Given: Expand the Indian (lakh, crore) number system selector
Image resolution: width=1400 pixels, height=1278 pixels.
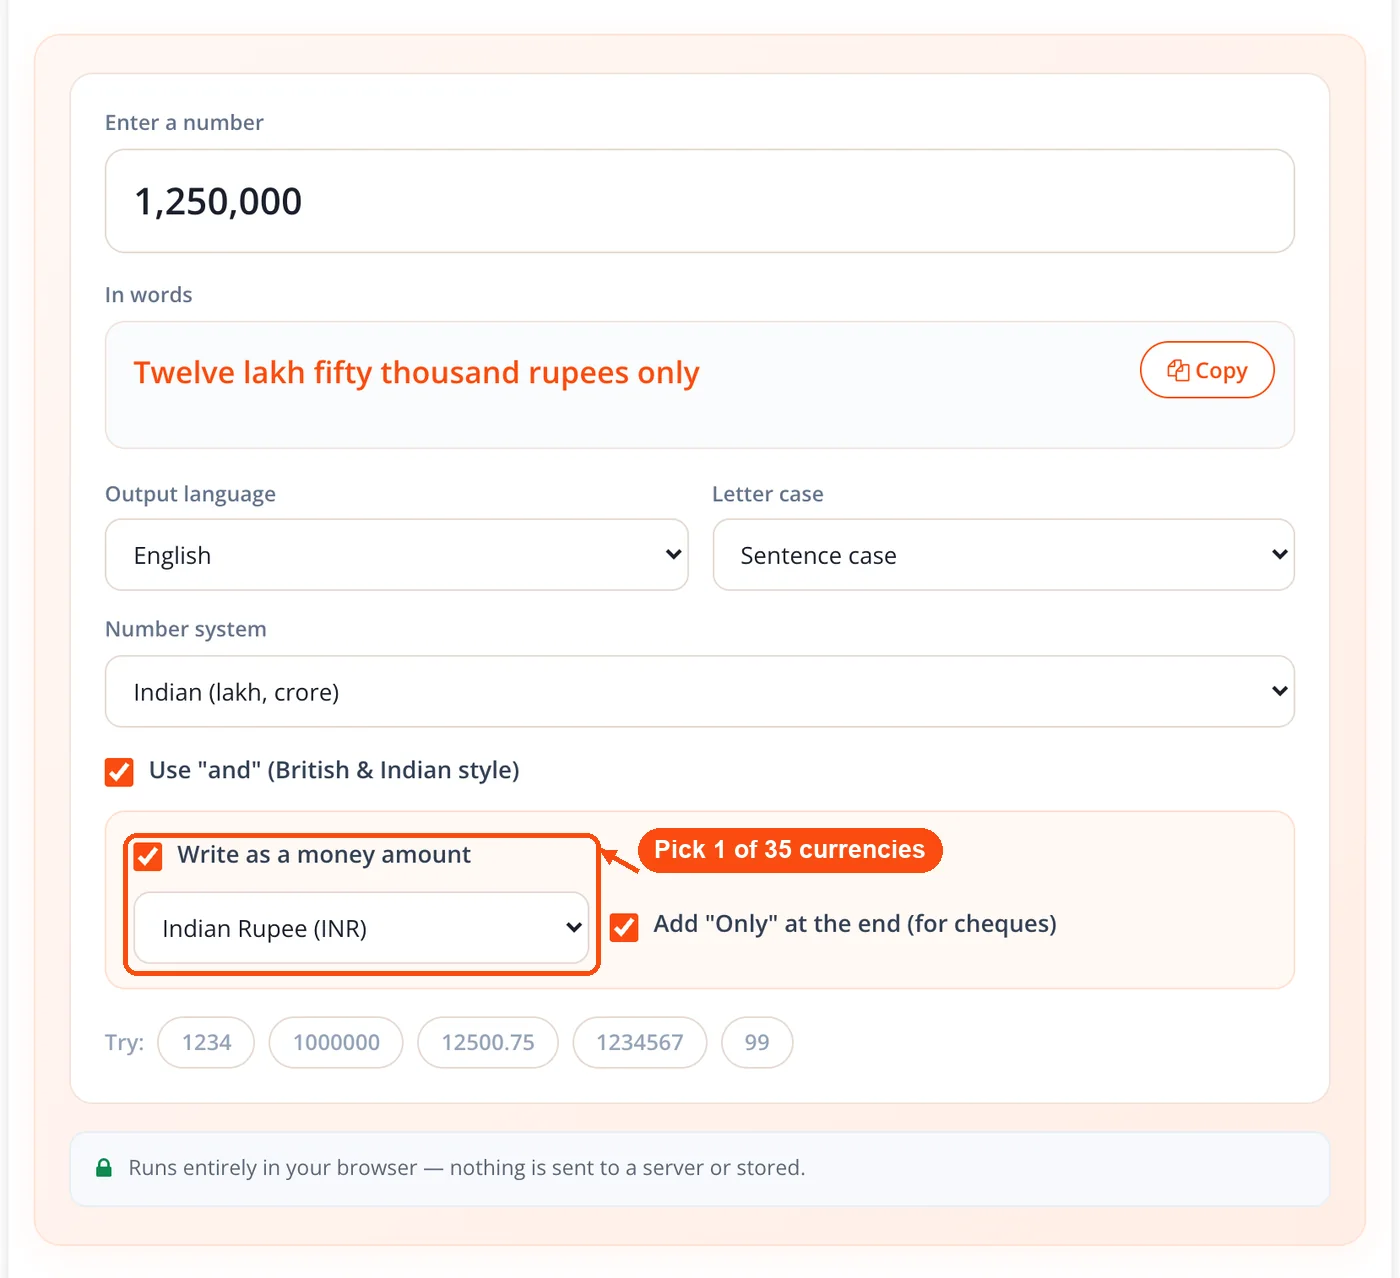Looking at the screenshot, I should [700, 692].
